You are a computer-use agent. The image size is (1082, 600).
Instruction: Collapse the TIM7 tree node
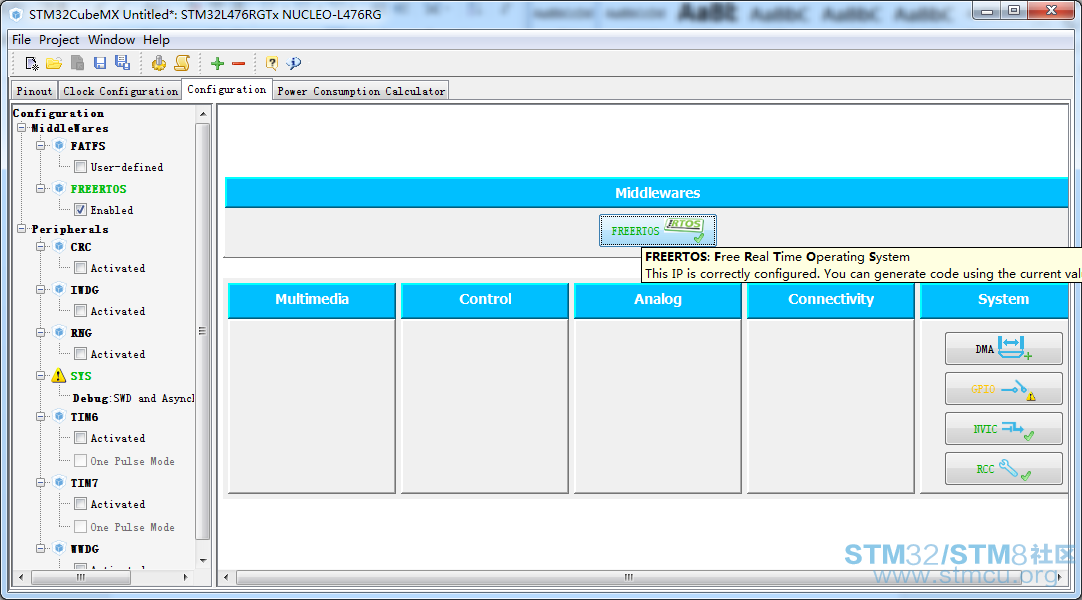coord(41,483)
